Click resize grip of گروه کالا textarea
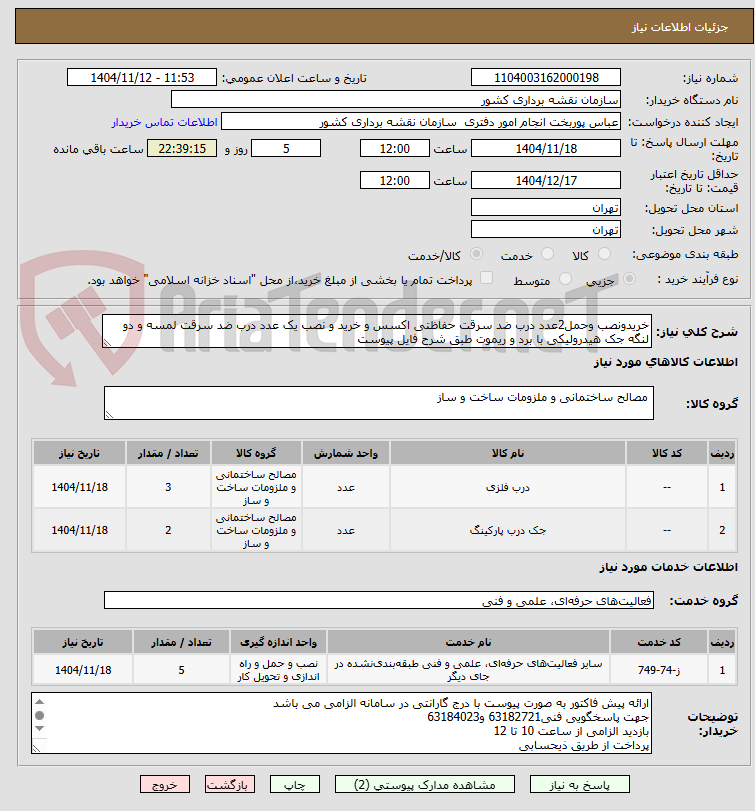This screenshot has height=811, width=755. [x=109, y=414]
